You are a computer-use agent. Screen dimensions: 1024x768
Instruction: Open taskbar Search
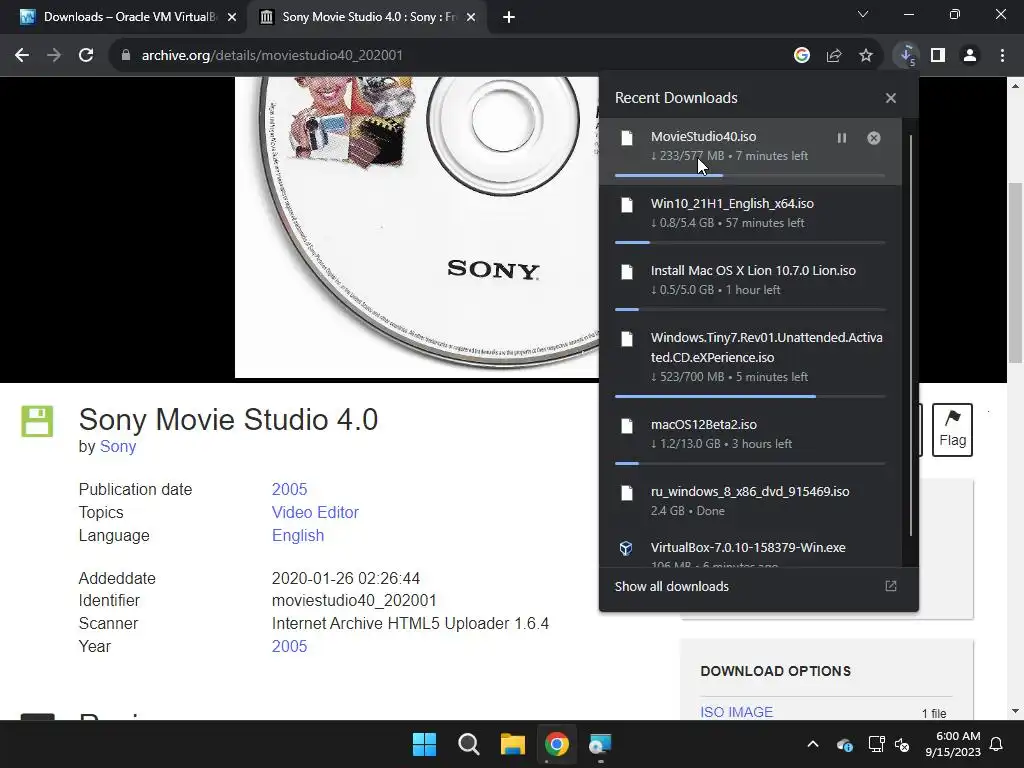[x=468, y=744]
